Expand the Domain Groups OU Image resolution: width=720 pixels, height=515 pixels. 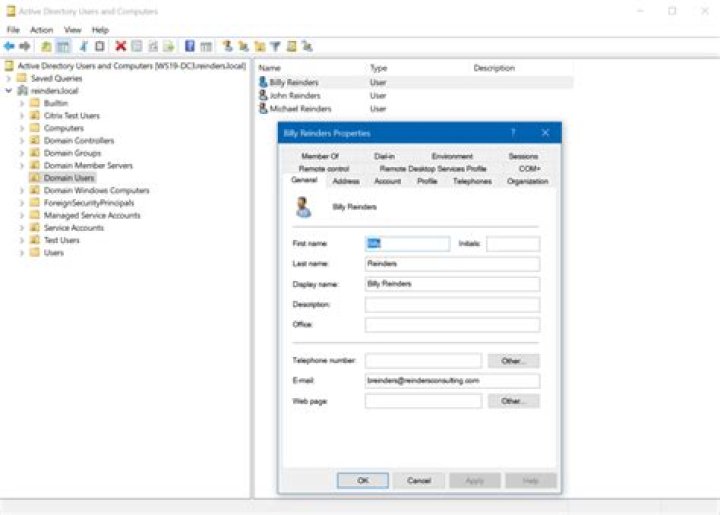[x=22, y=153]
